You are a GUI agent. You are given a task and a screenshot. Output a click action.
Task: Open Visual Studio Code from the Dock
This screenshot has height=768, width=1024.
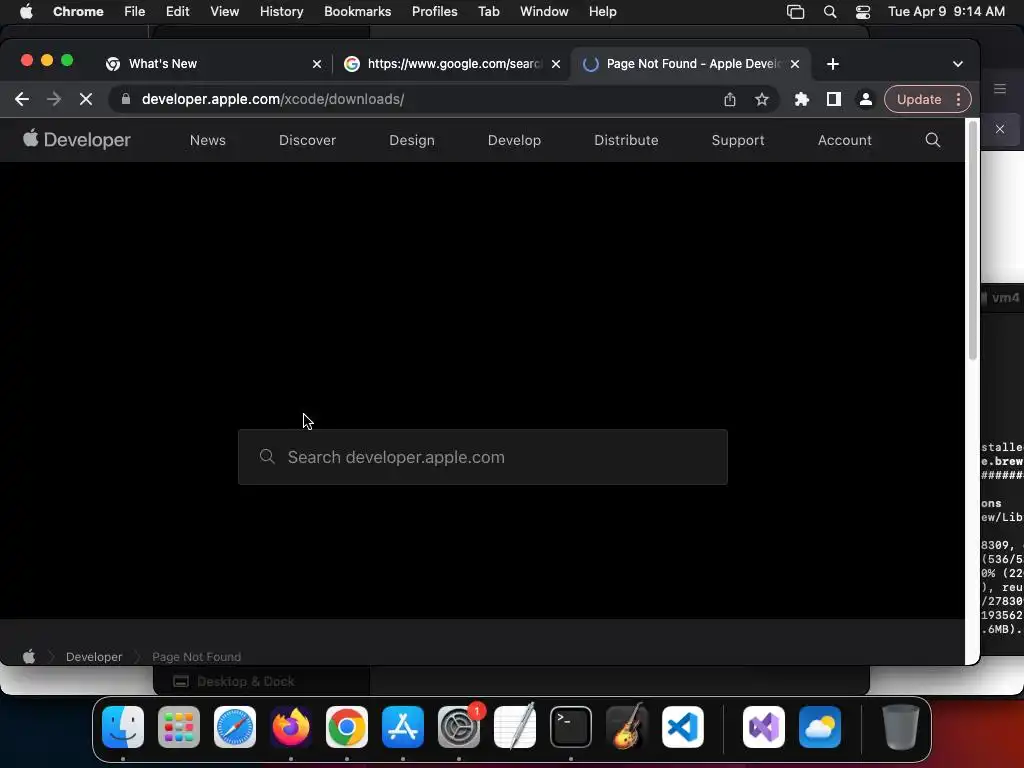(x=682, y=727)
